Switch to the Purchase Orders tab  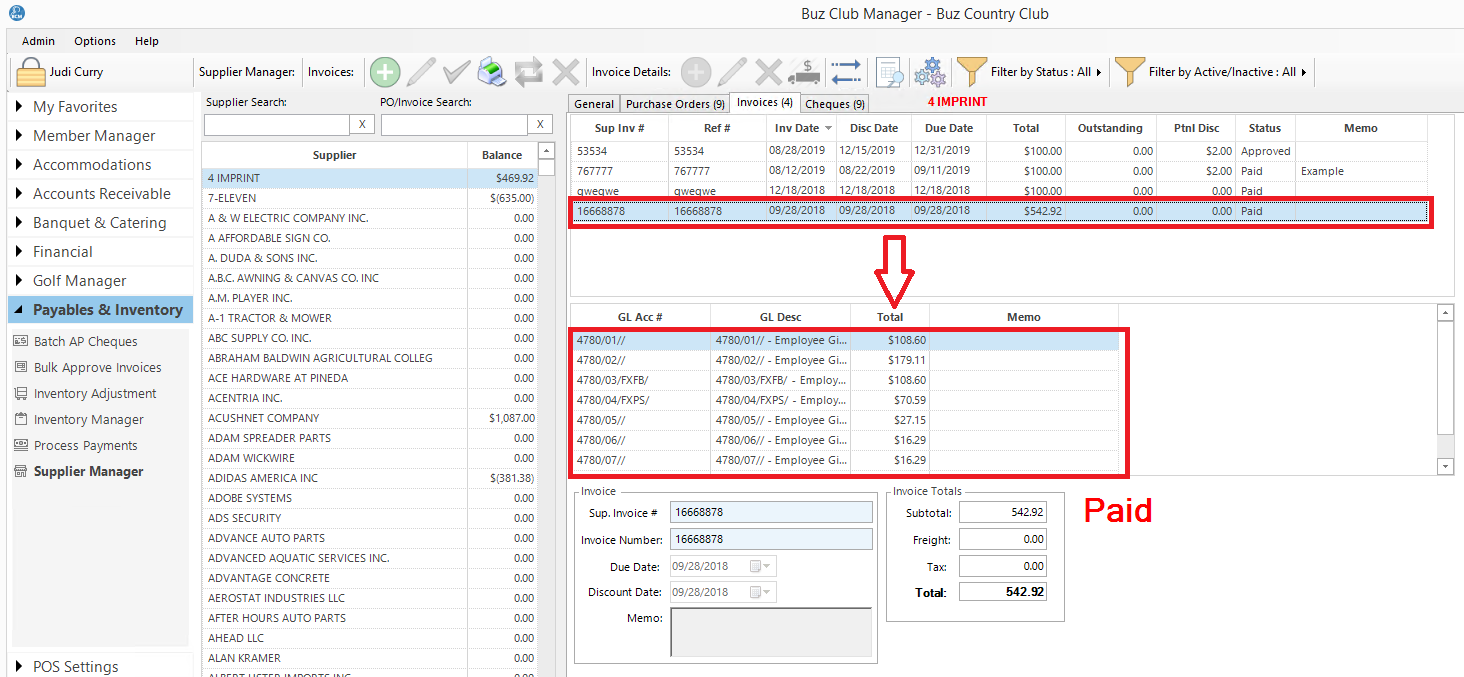[x=675, y=103]
